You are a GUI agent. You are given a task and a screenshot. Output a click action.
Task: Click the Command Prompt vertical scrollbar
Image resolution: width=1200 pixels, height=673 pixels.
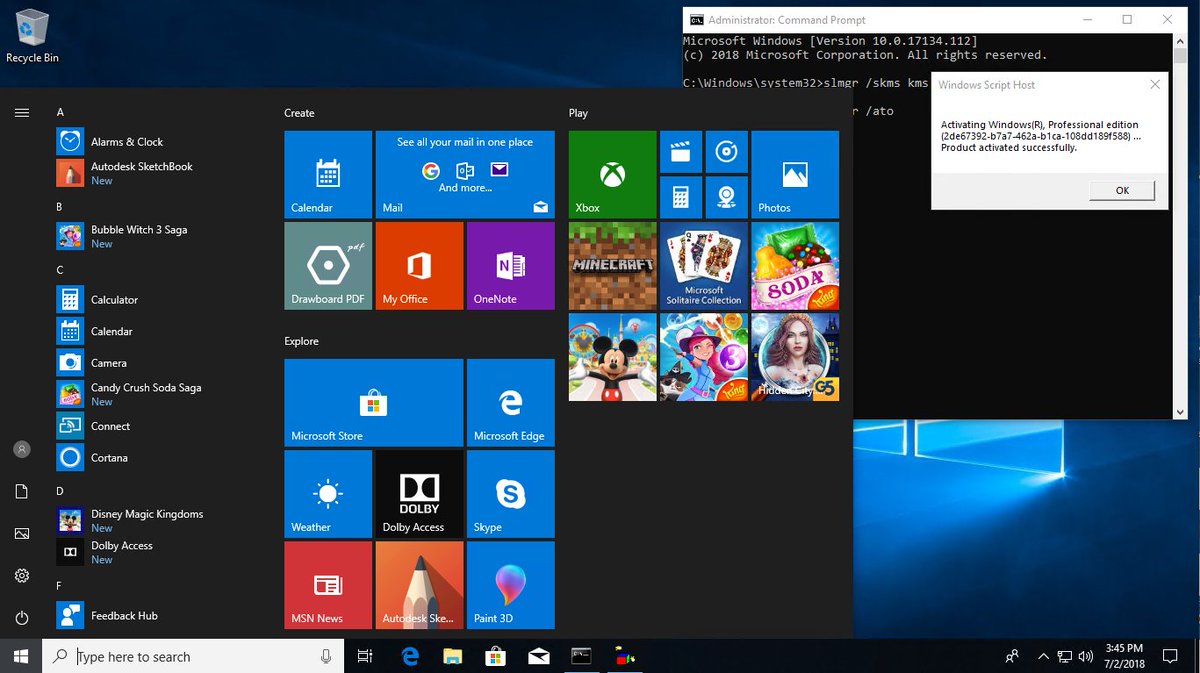click(x=1180, y=225)
